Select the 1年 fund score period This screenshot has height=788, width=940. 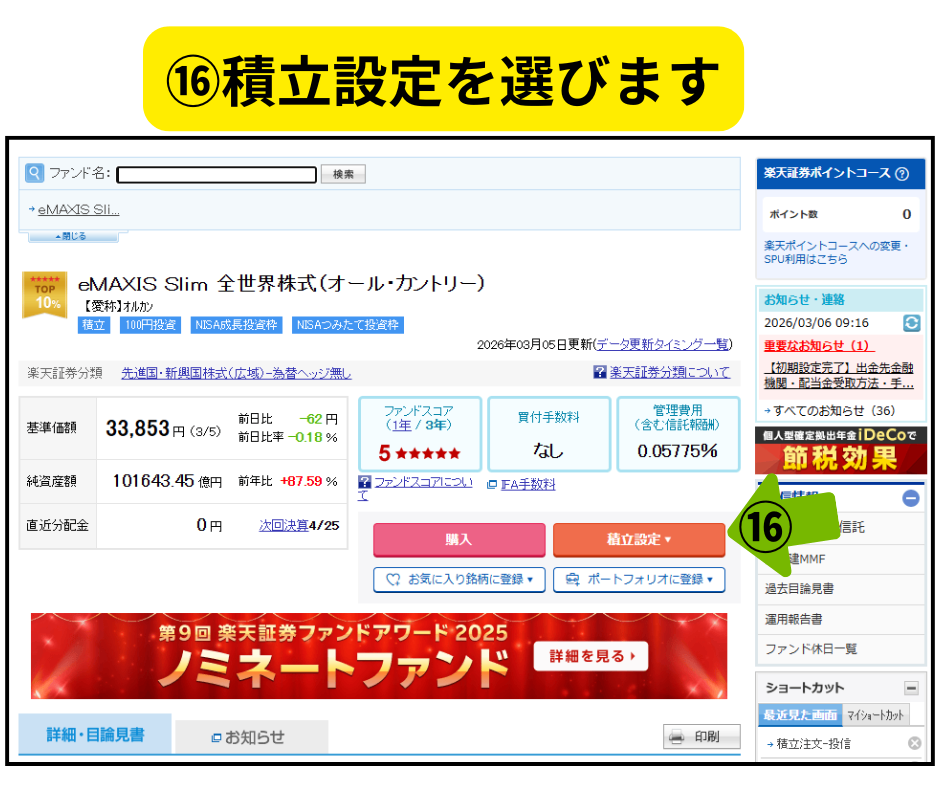pos(402,425)
